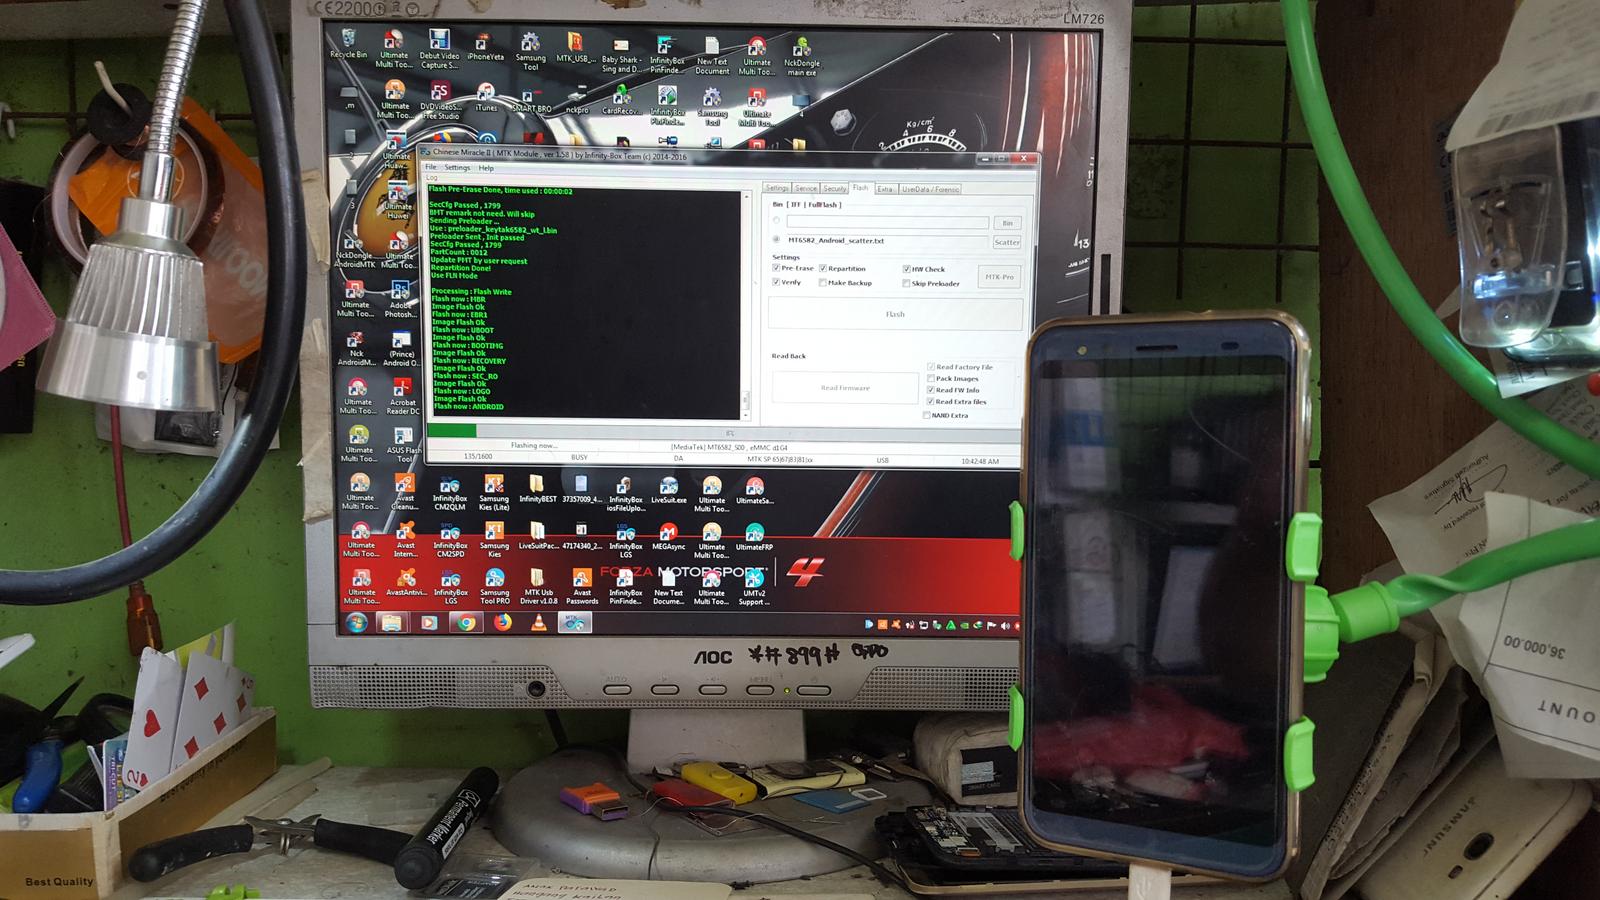Open the Windows Start button

(356, 622)
